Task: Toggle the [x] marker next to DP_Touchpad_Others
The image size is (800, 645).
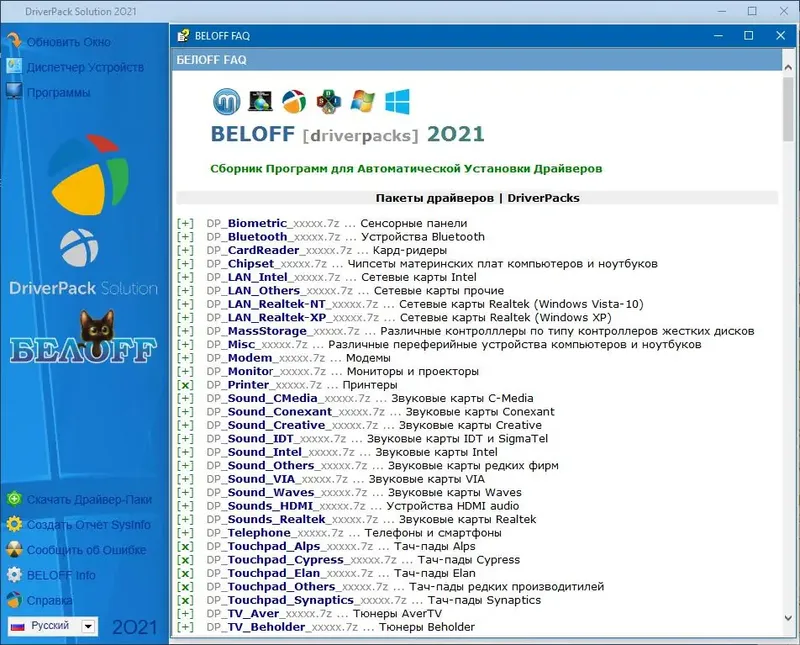Action: (185, 587)
